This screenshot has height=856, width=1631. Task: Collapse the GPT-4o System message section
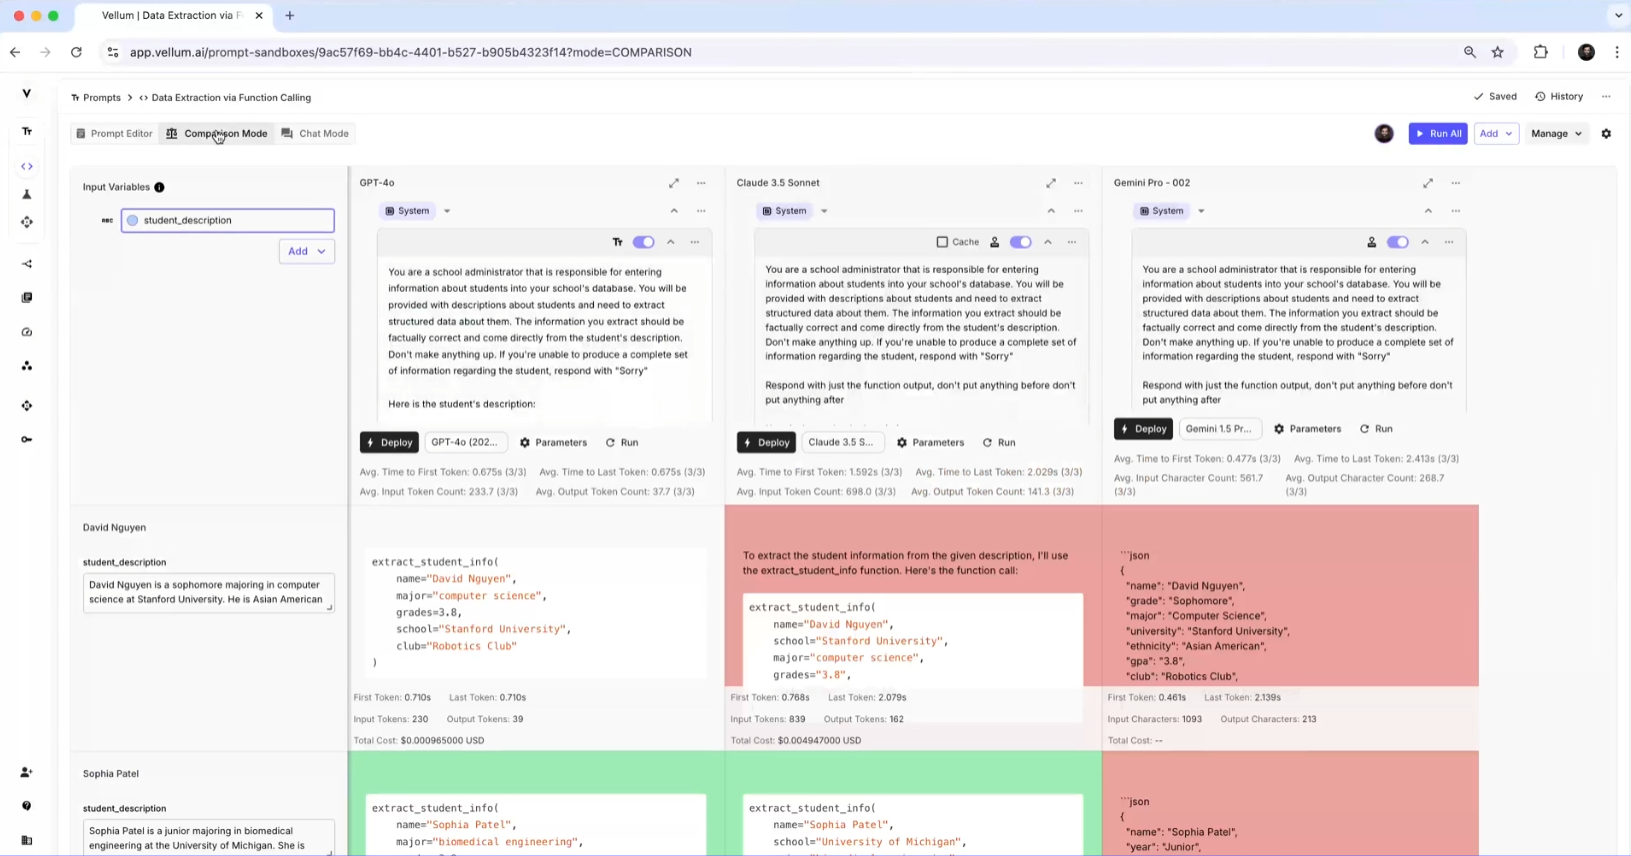point(674,211)
